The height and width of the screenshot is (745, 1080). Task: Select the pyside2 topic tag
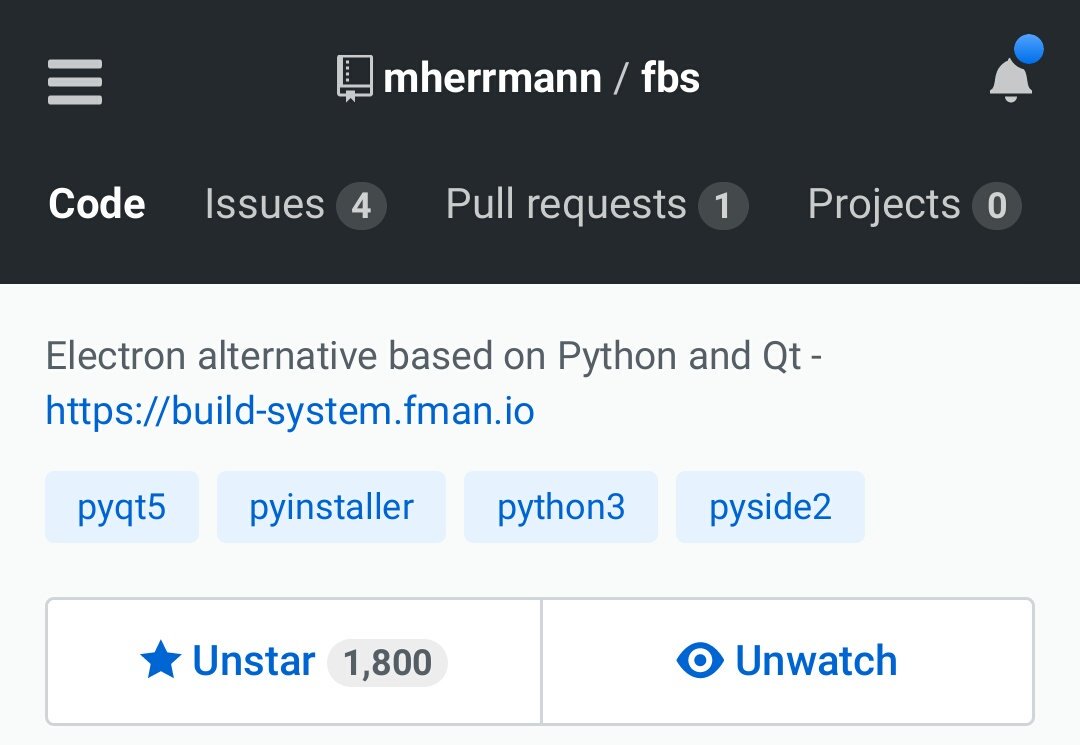coord(770,507)
